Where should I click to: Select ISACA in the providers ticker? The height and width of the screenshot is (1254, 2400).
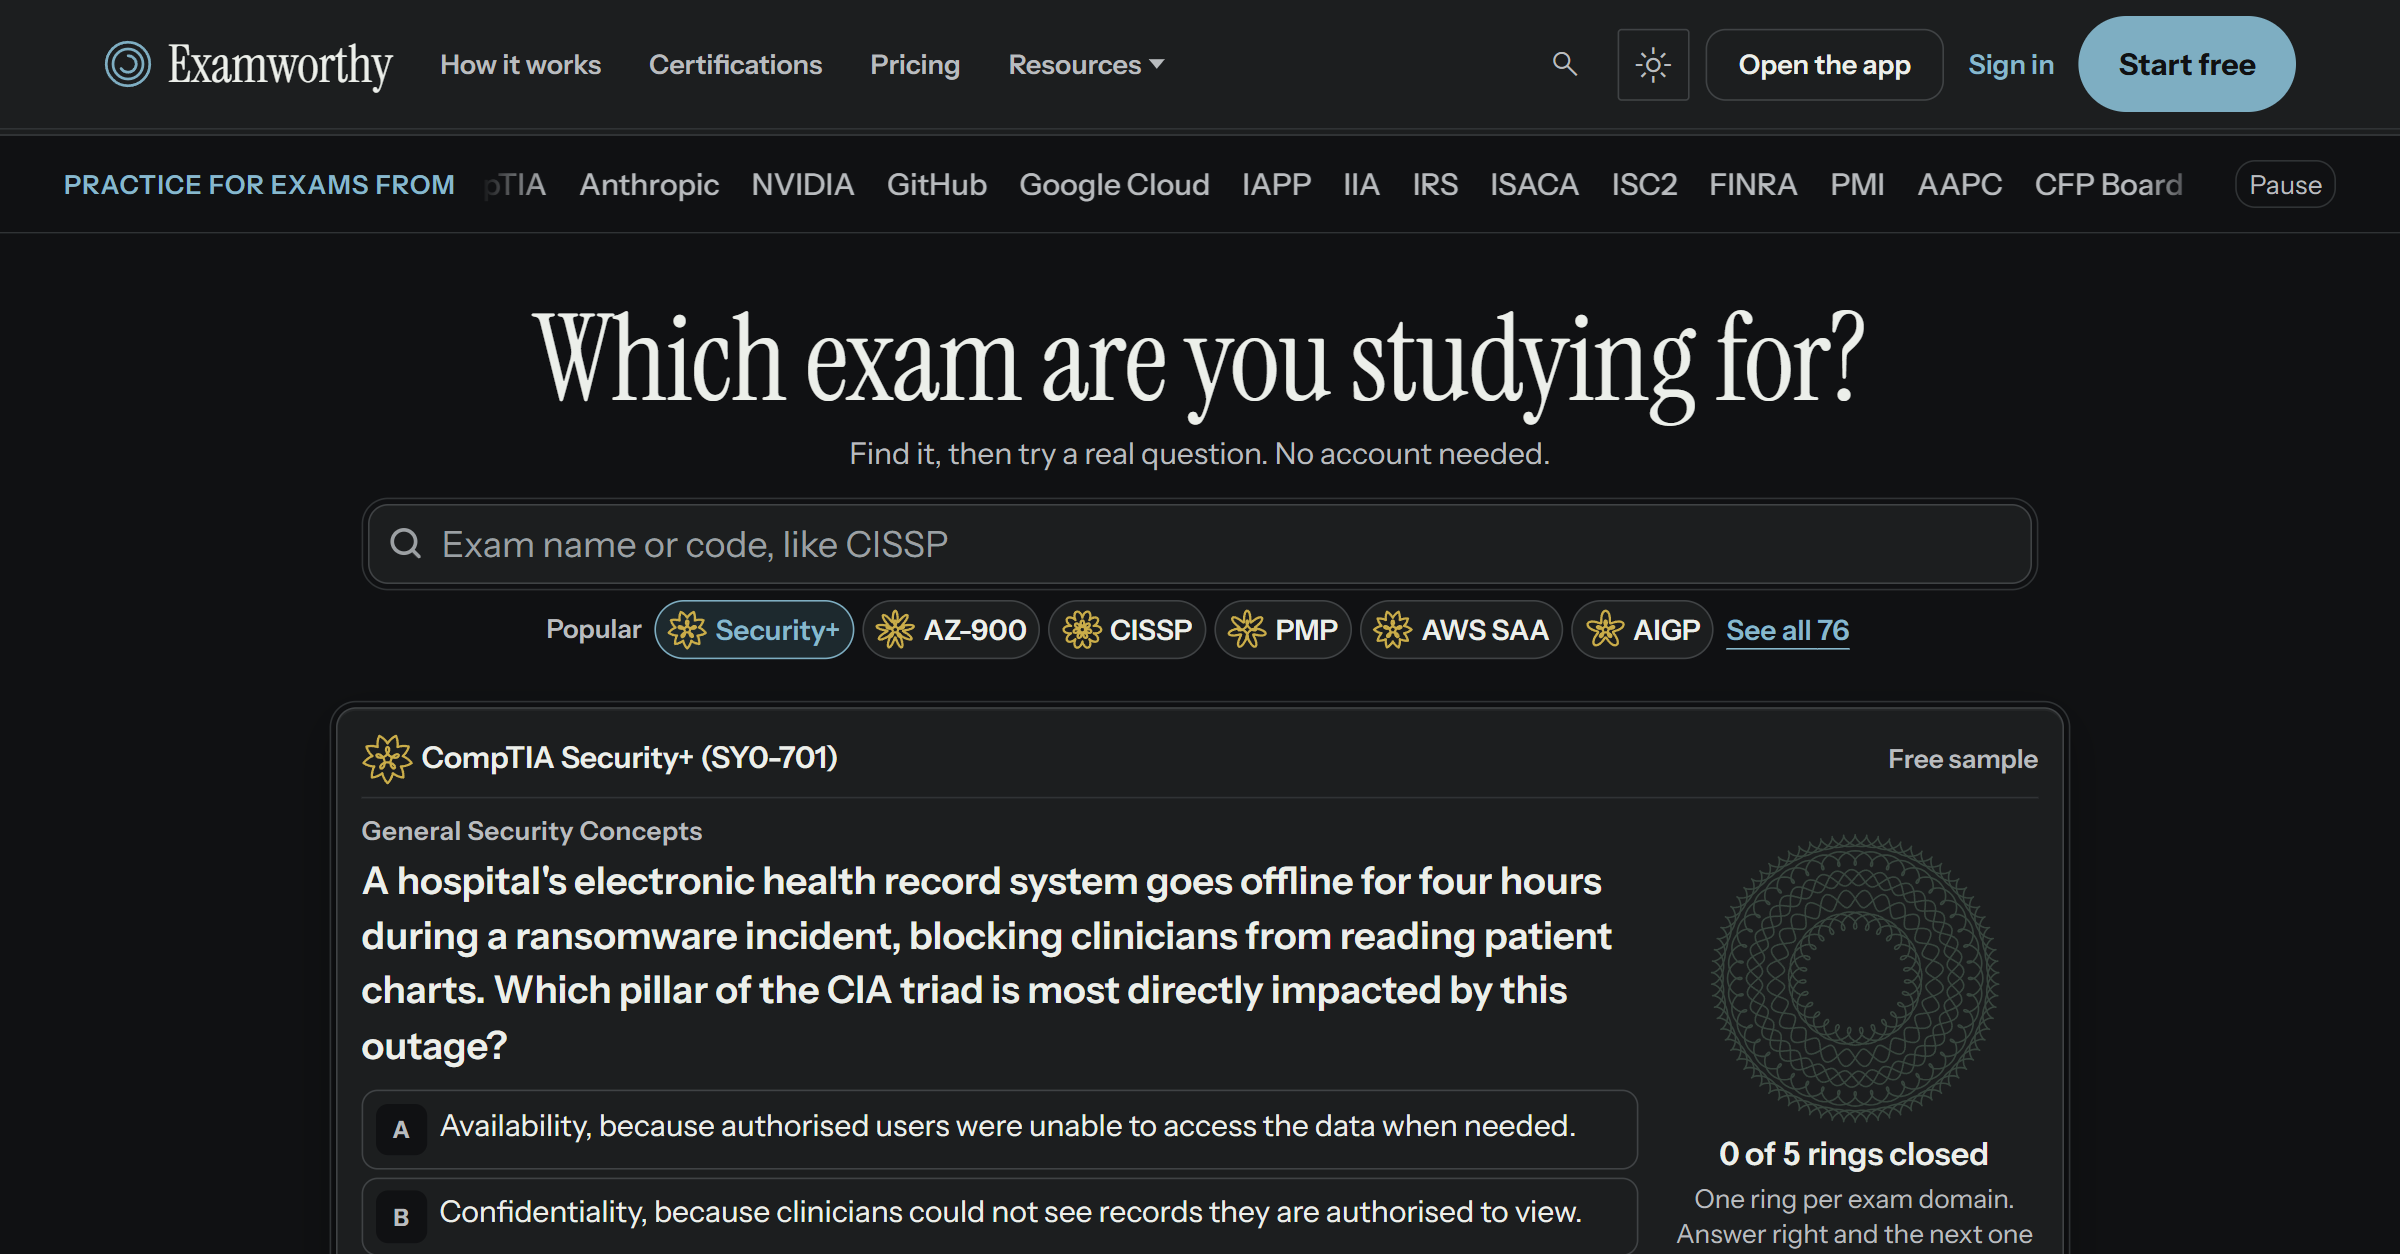pos(1534,184)
